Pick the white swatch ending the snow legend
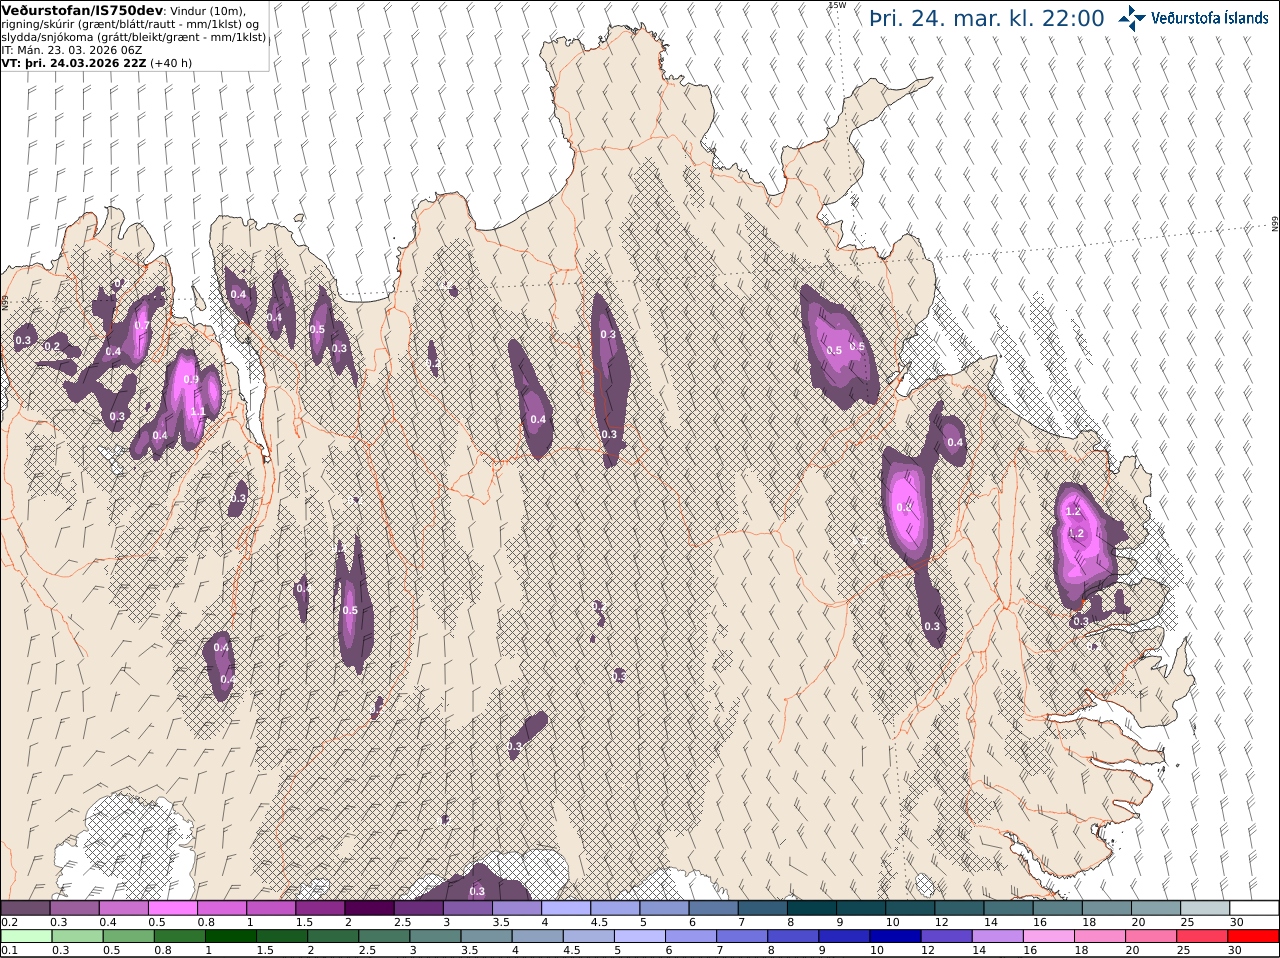The image size is (1280, 958). [x=1253, y=908]
